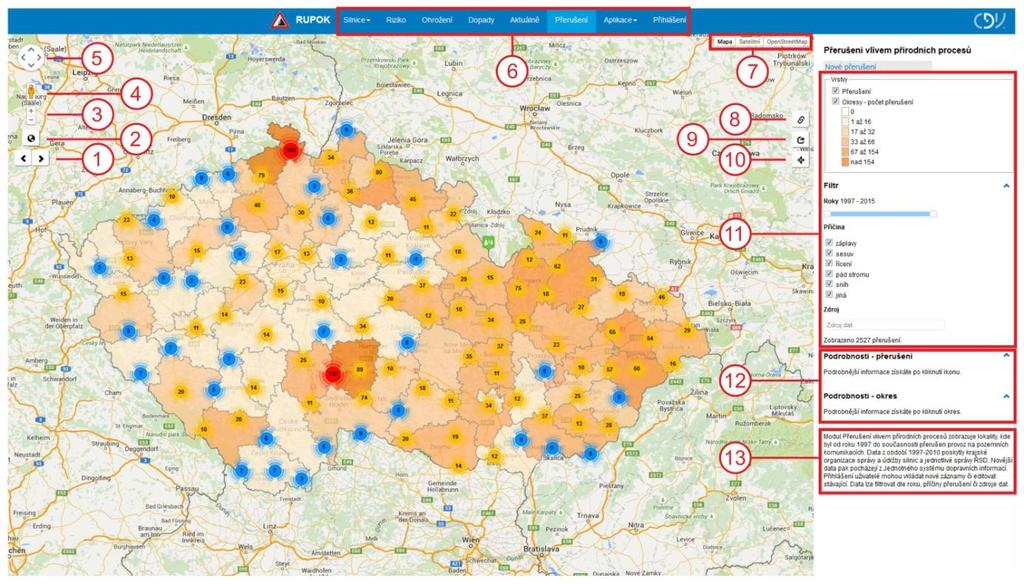Click the chain link permalink icon

(x=801, y=120)
